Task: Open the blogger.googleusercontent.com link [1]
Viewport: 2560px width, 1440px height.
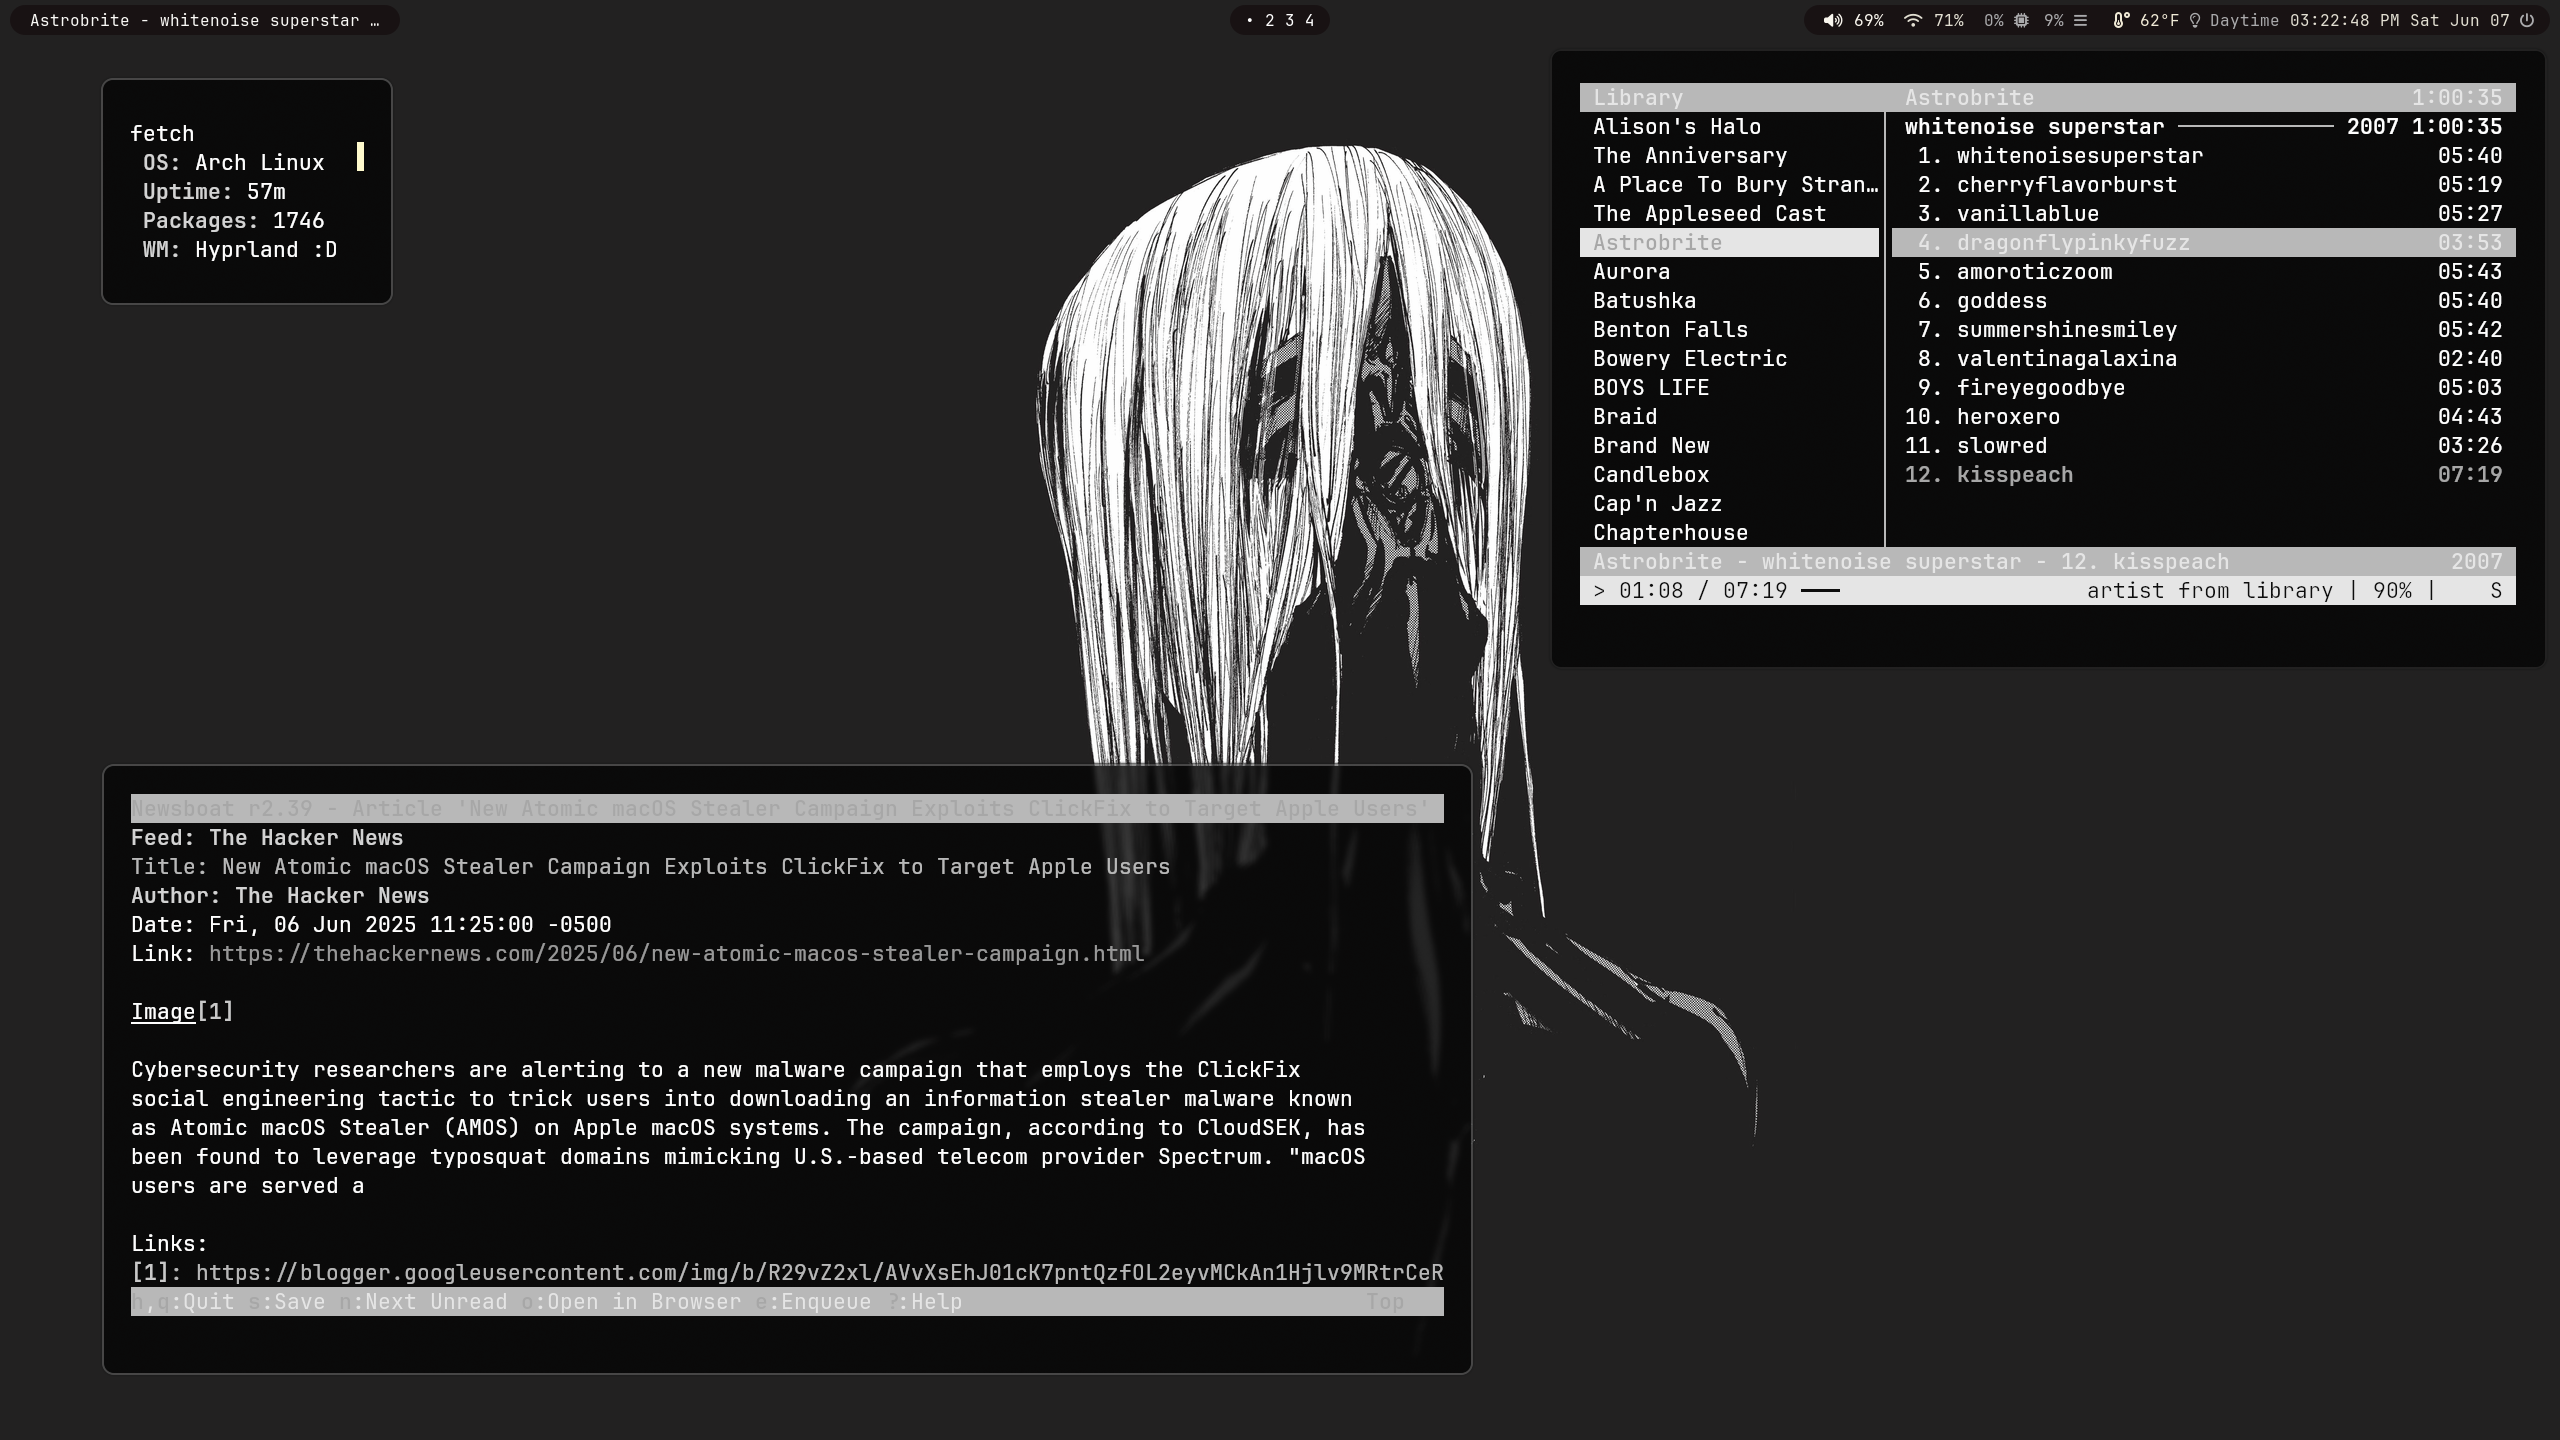Action: (x=819, y=1273)
